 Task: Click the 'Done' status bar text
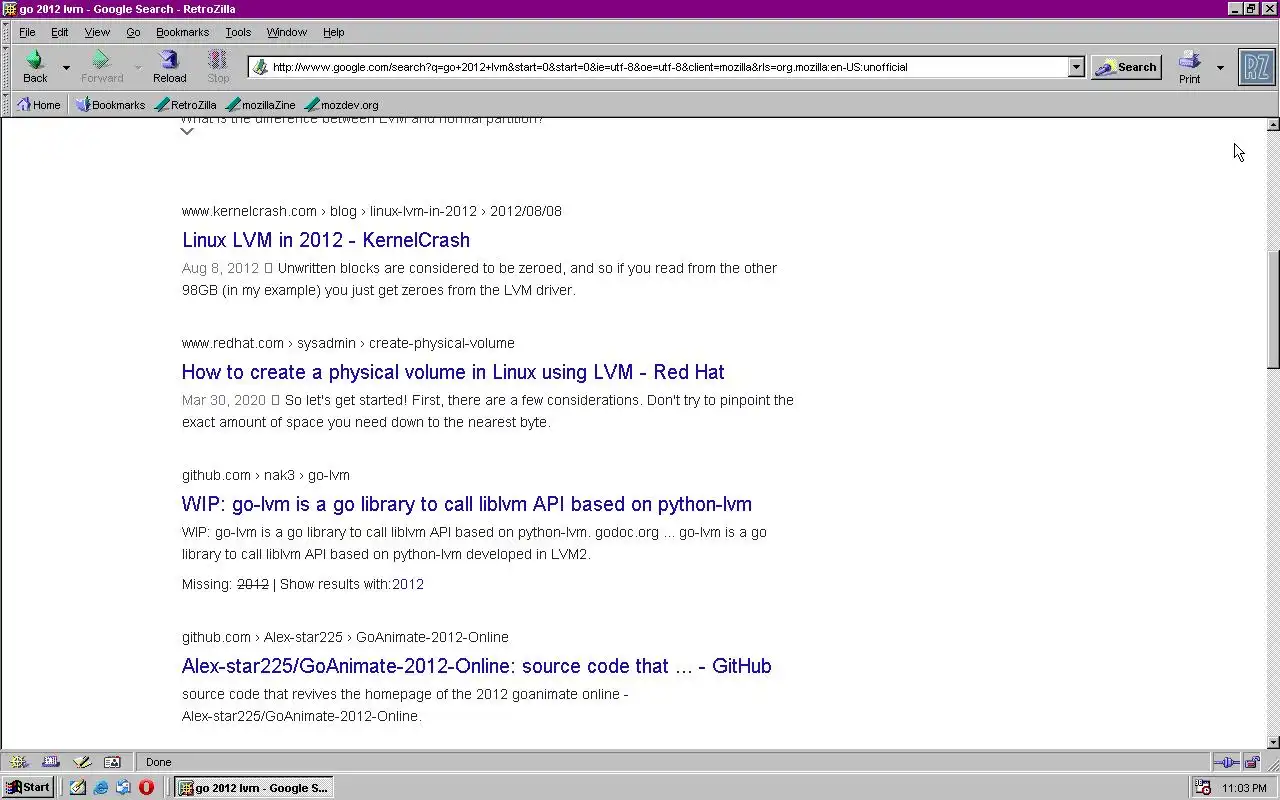point(159,762)
